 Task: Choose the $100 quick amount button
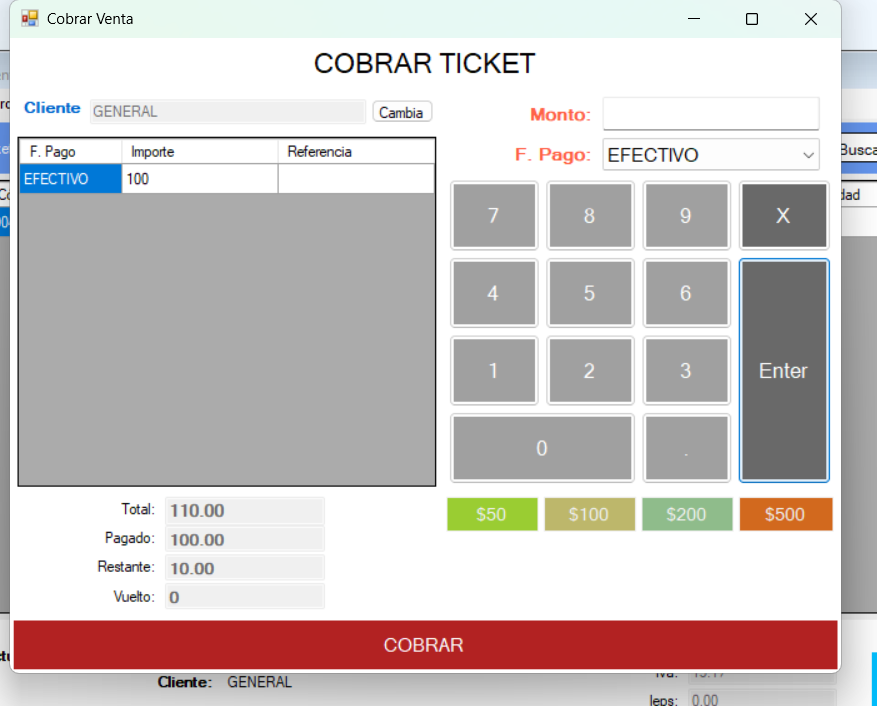[589, 514]
